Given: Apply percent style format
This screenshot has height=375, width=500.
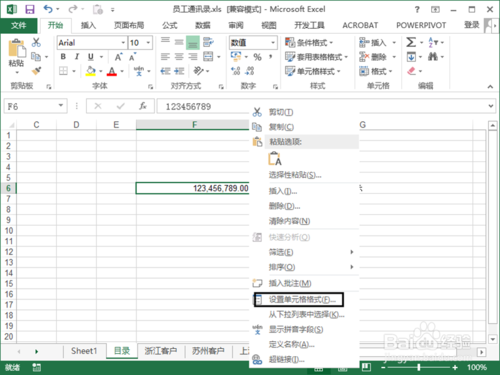Looking at the screenshot, I should pos(257,57).
